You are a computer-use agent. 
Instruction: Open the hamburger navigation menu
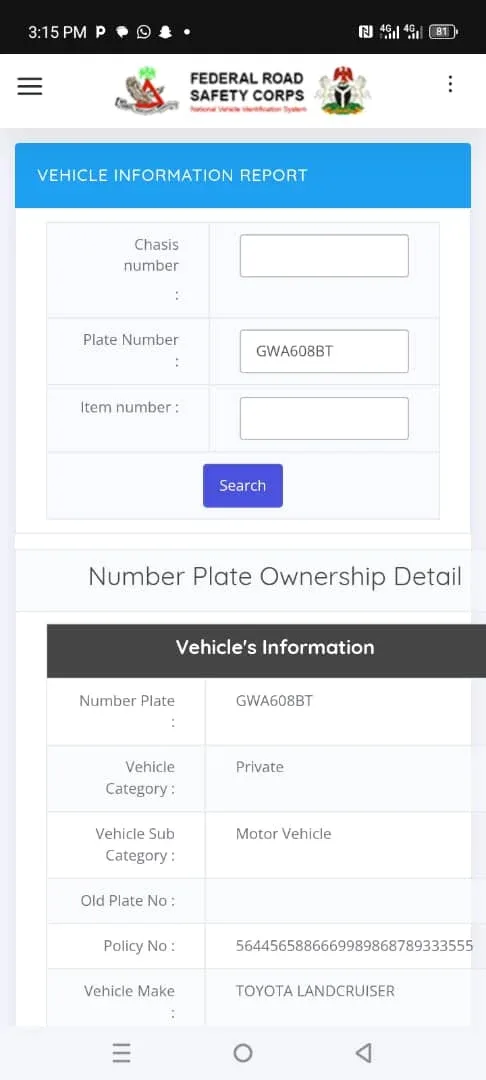[x=30, y=86]
